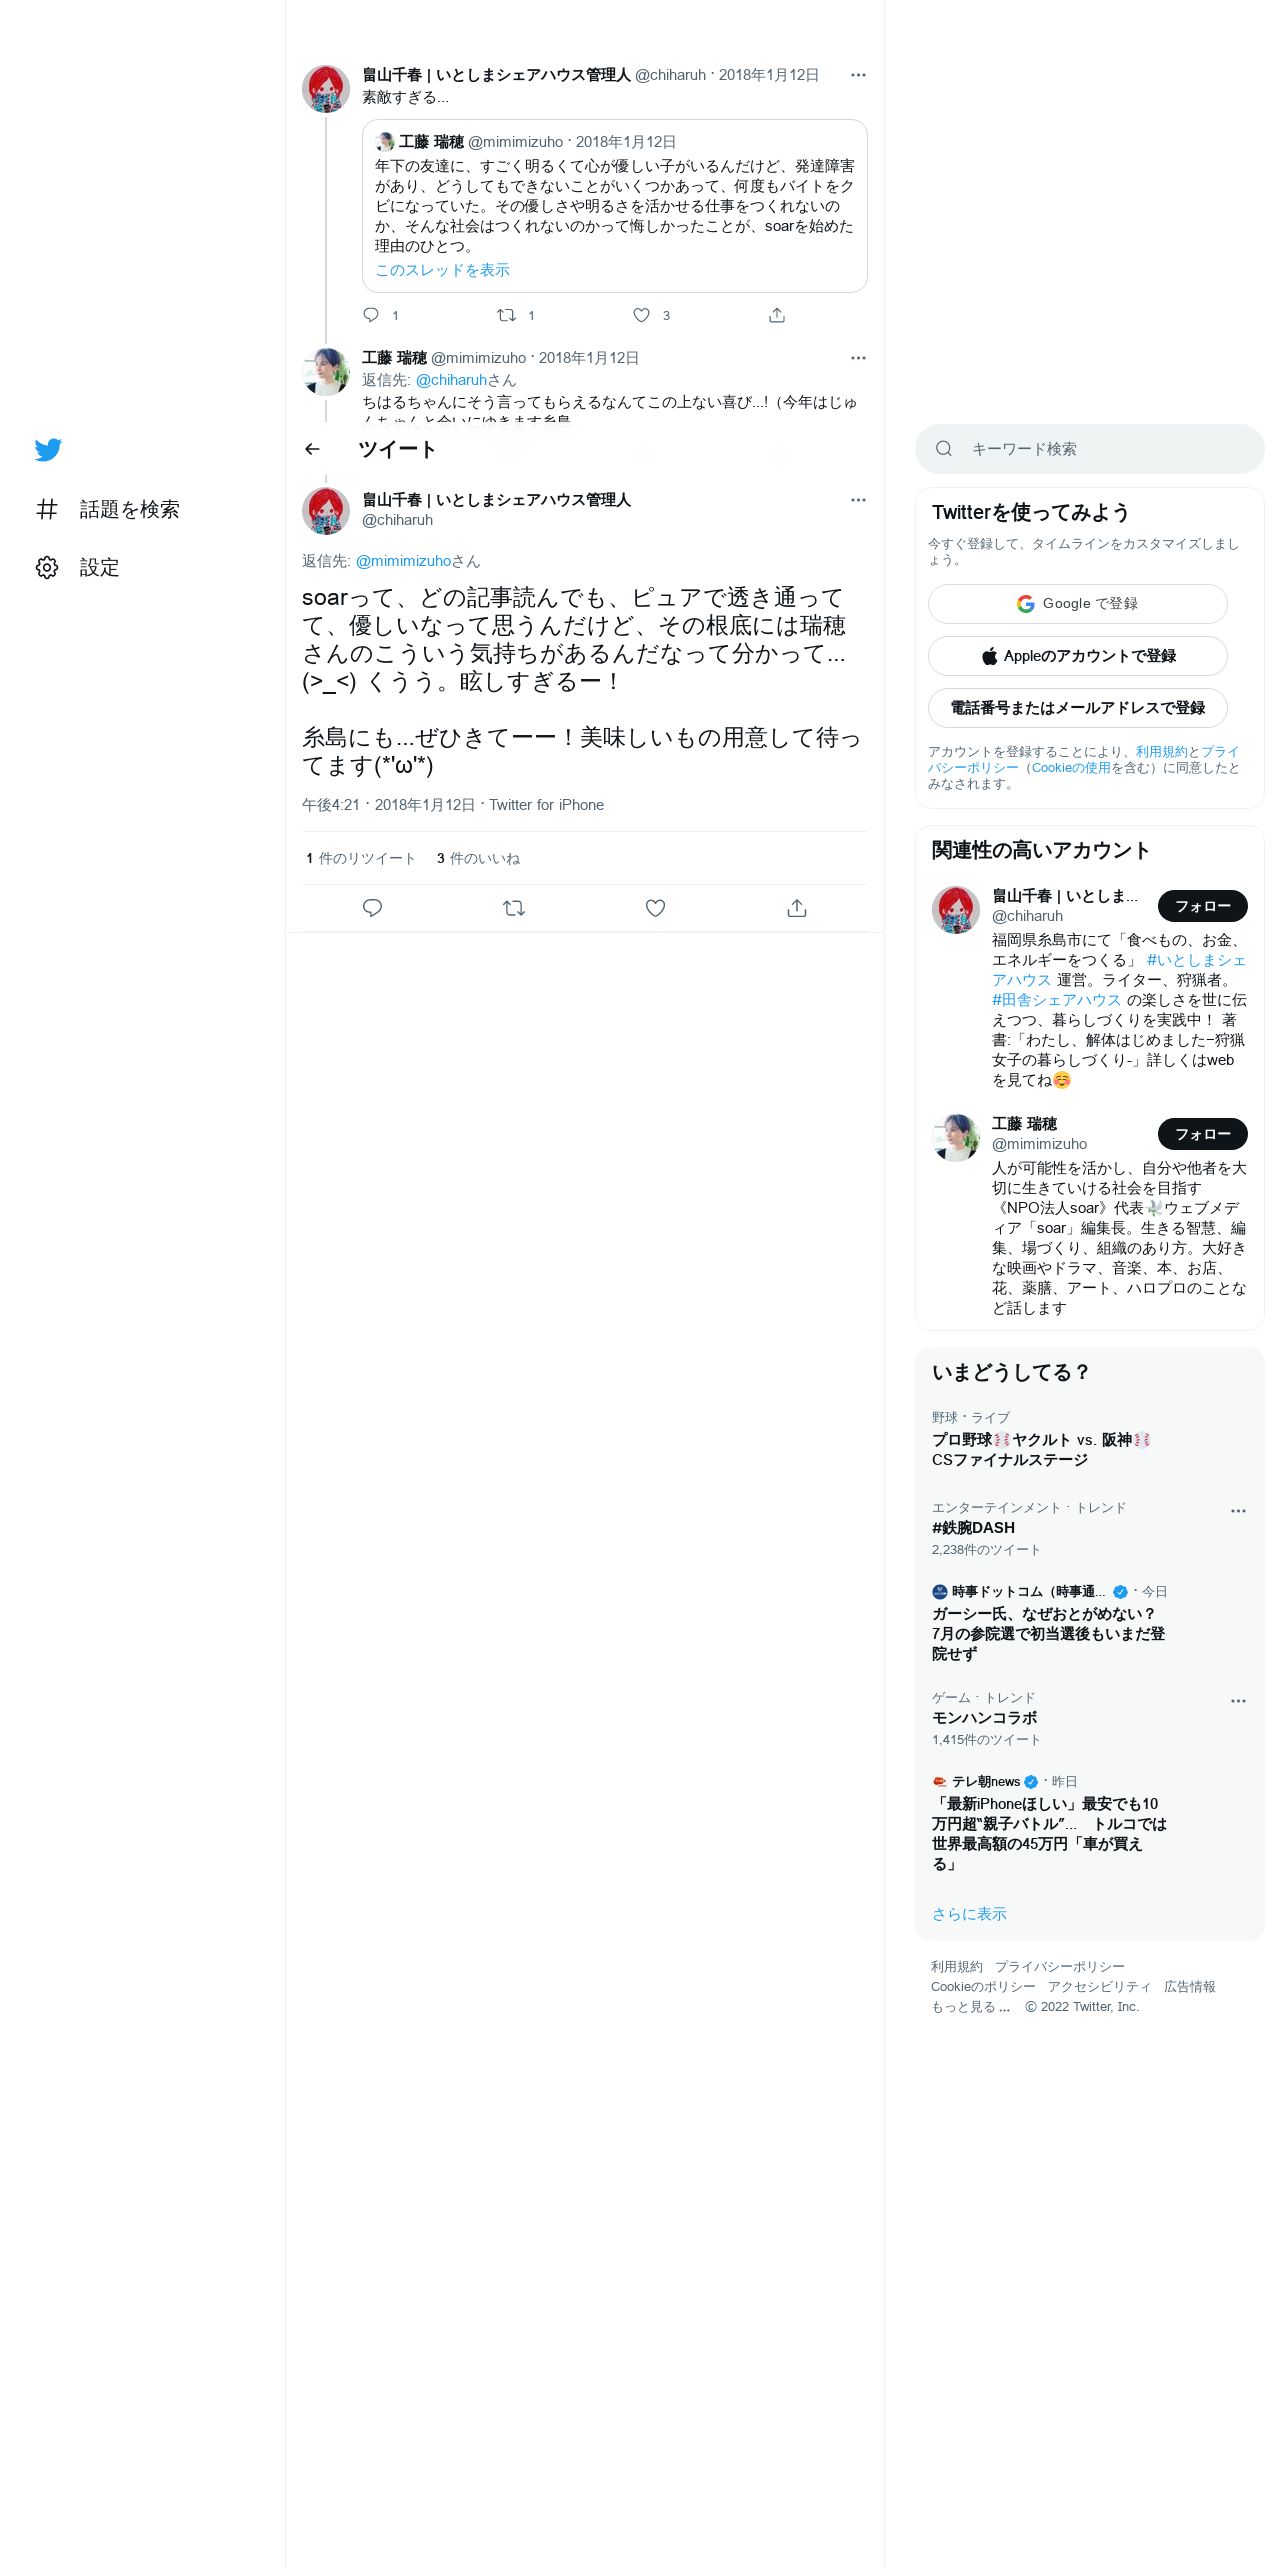The image size is (1284, 2568).
Task: Click the キーワード検索 search field
Action: 1089,449
